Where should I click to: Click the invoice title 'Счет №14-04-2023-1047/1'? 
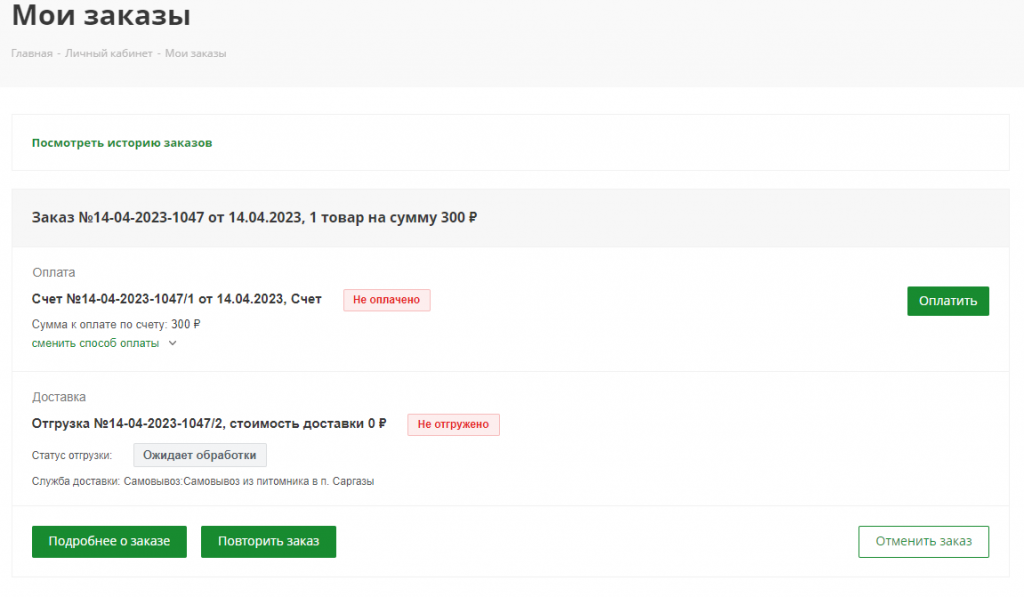(176, 299)
